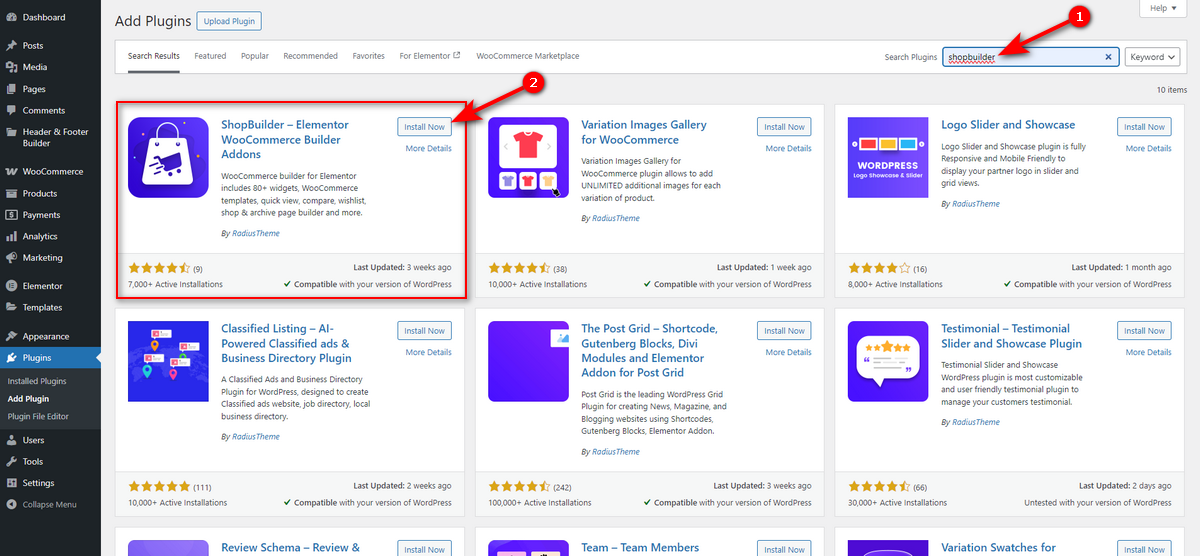This screenshot has height=556, width=1200.
Task: Click the Classified Listing plugin thumbnail
Action: pos(168,361)
